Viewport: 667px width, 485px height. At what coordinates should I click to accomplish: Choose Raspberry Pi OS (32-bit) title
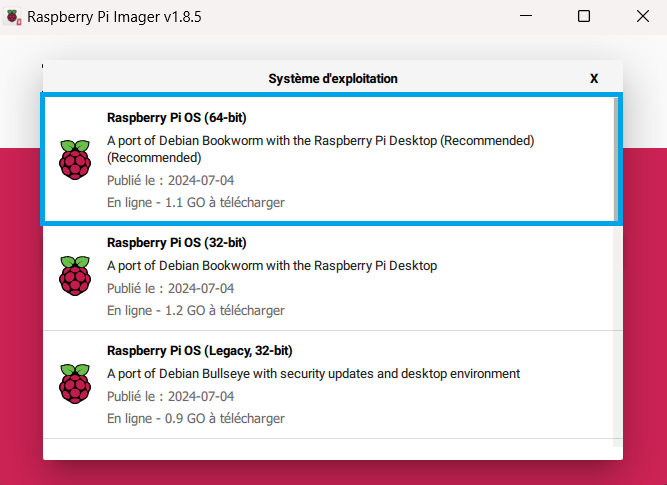point(176,243)
